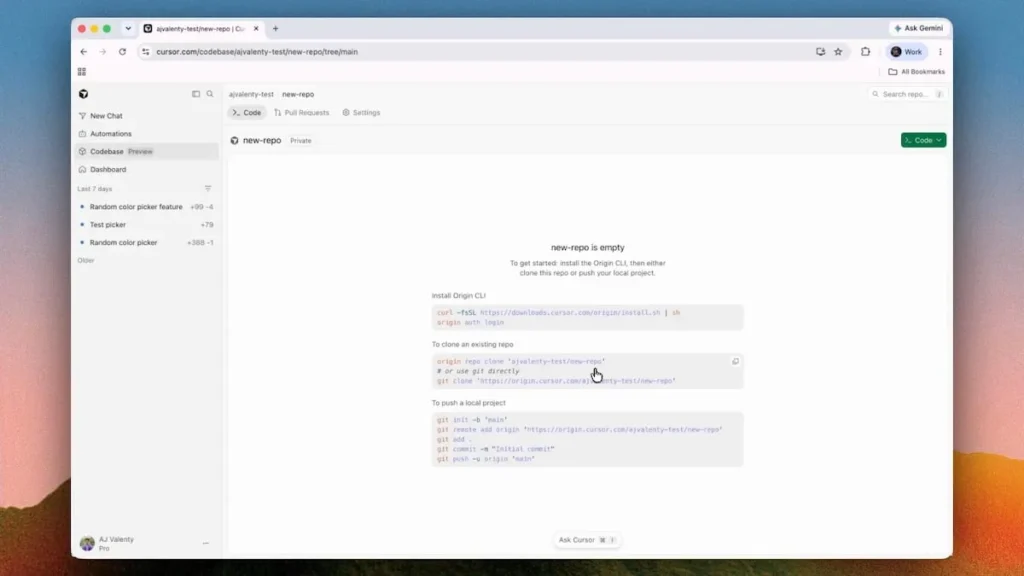Image resolution: width=1024 pixels, height=576 pixels.
Task: Open Chrome three-dot menu
Action: pos(940,52)
